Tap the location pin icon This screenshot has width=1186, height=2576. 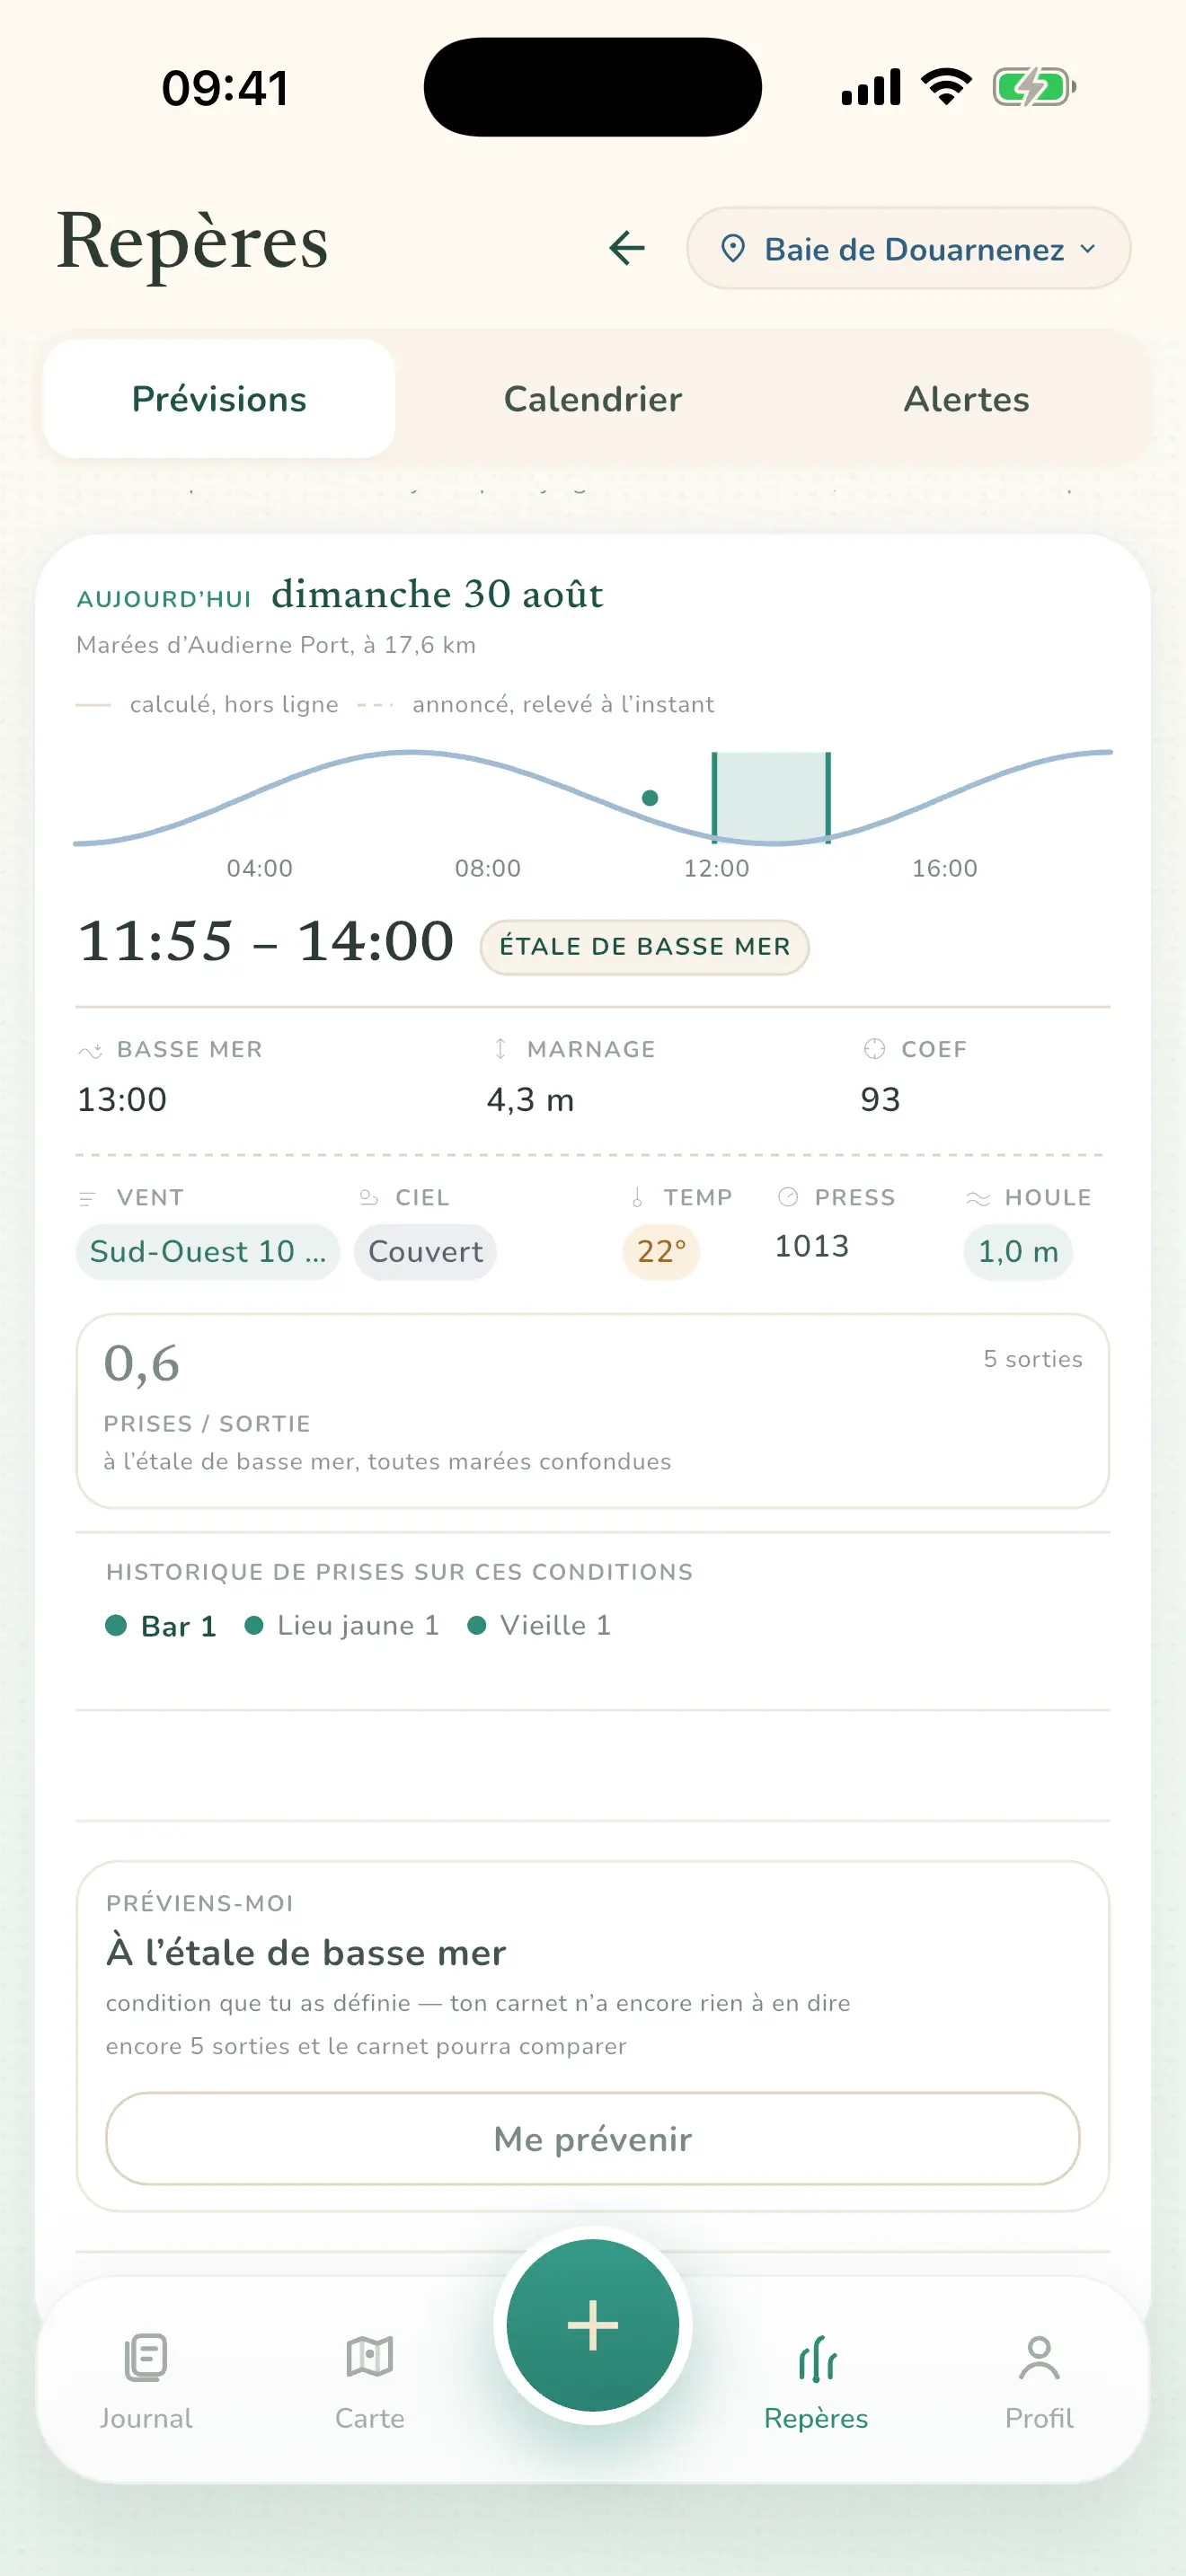pyautogui.click(x=733, y=248)
